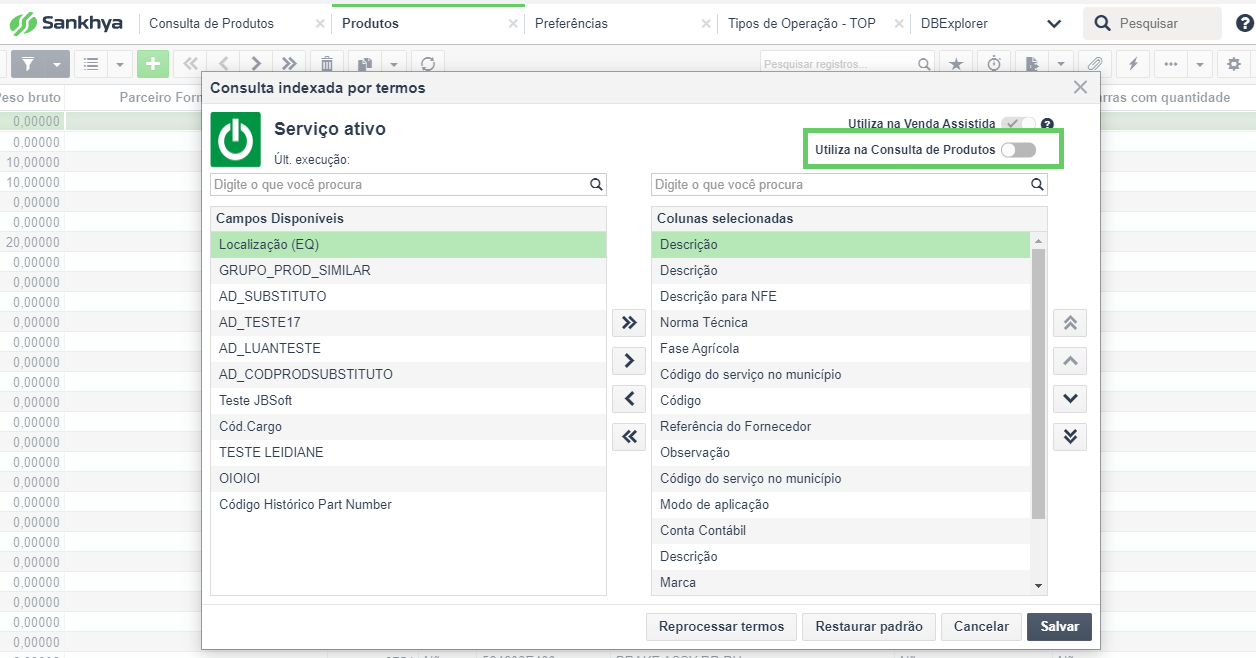Viewport: 1256px width, 658px height.
Task: Click the help icon beside Venda Assistida
Action: [x=1047, y=124]
